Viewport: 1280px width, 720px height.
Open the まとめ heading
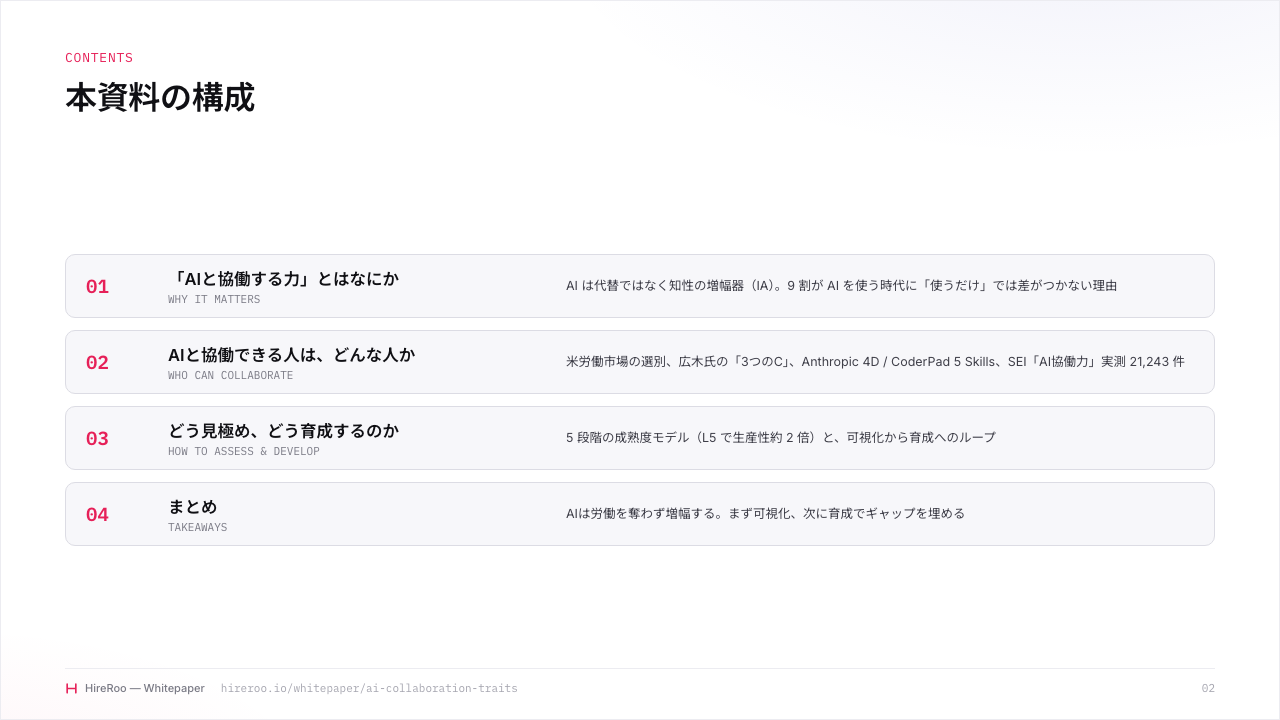192,507
